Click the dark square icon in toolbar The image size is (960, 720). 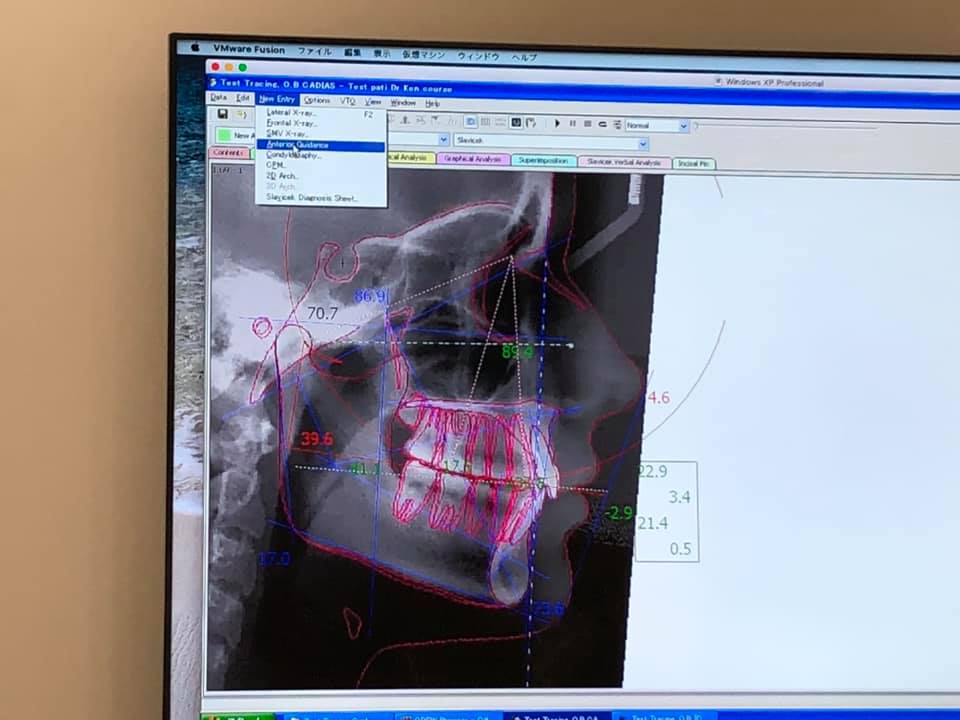pos(516,122)
